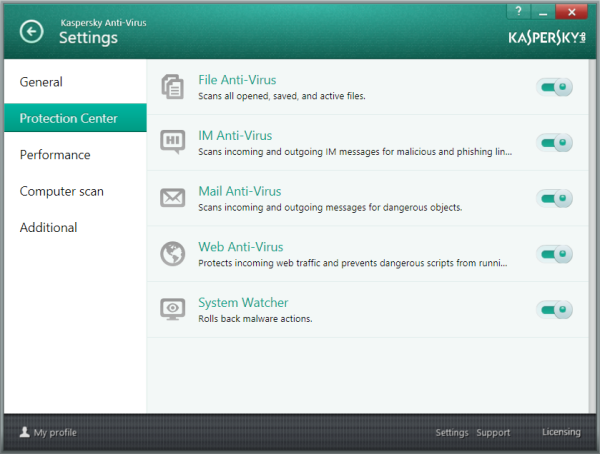Click the Mail Anti-Virus envelope icon
This screenshot has height=454, width=600.
(x=172, y=198)
